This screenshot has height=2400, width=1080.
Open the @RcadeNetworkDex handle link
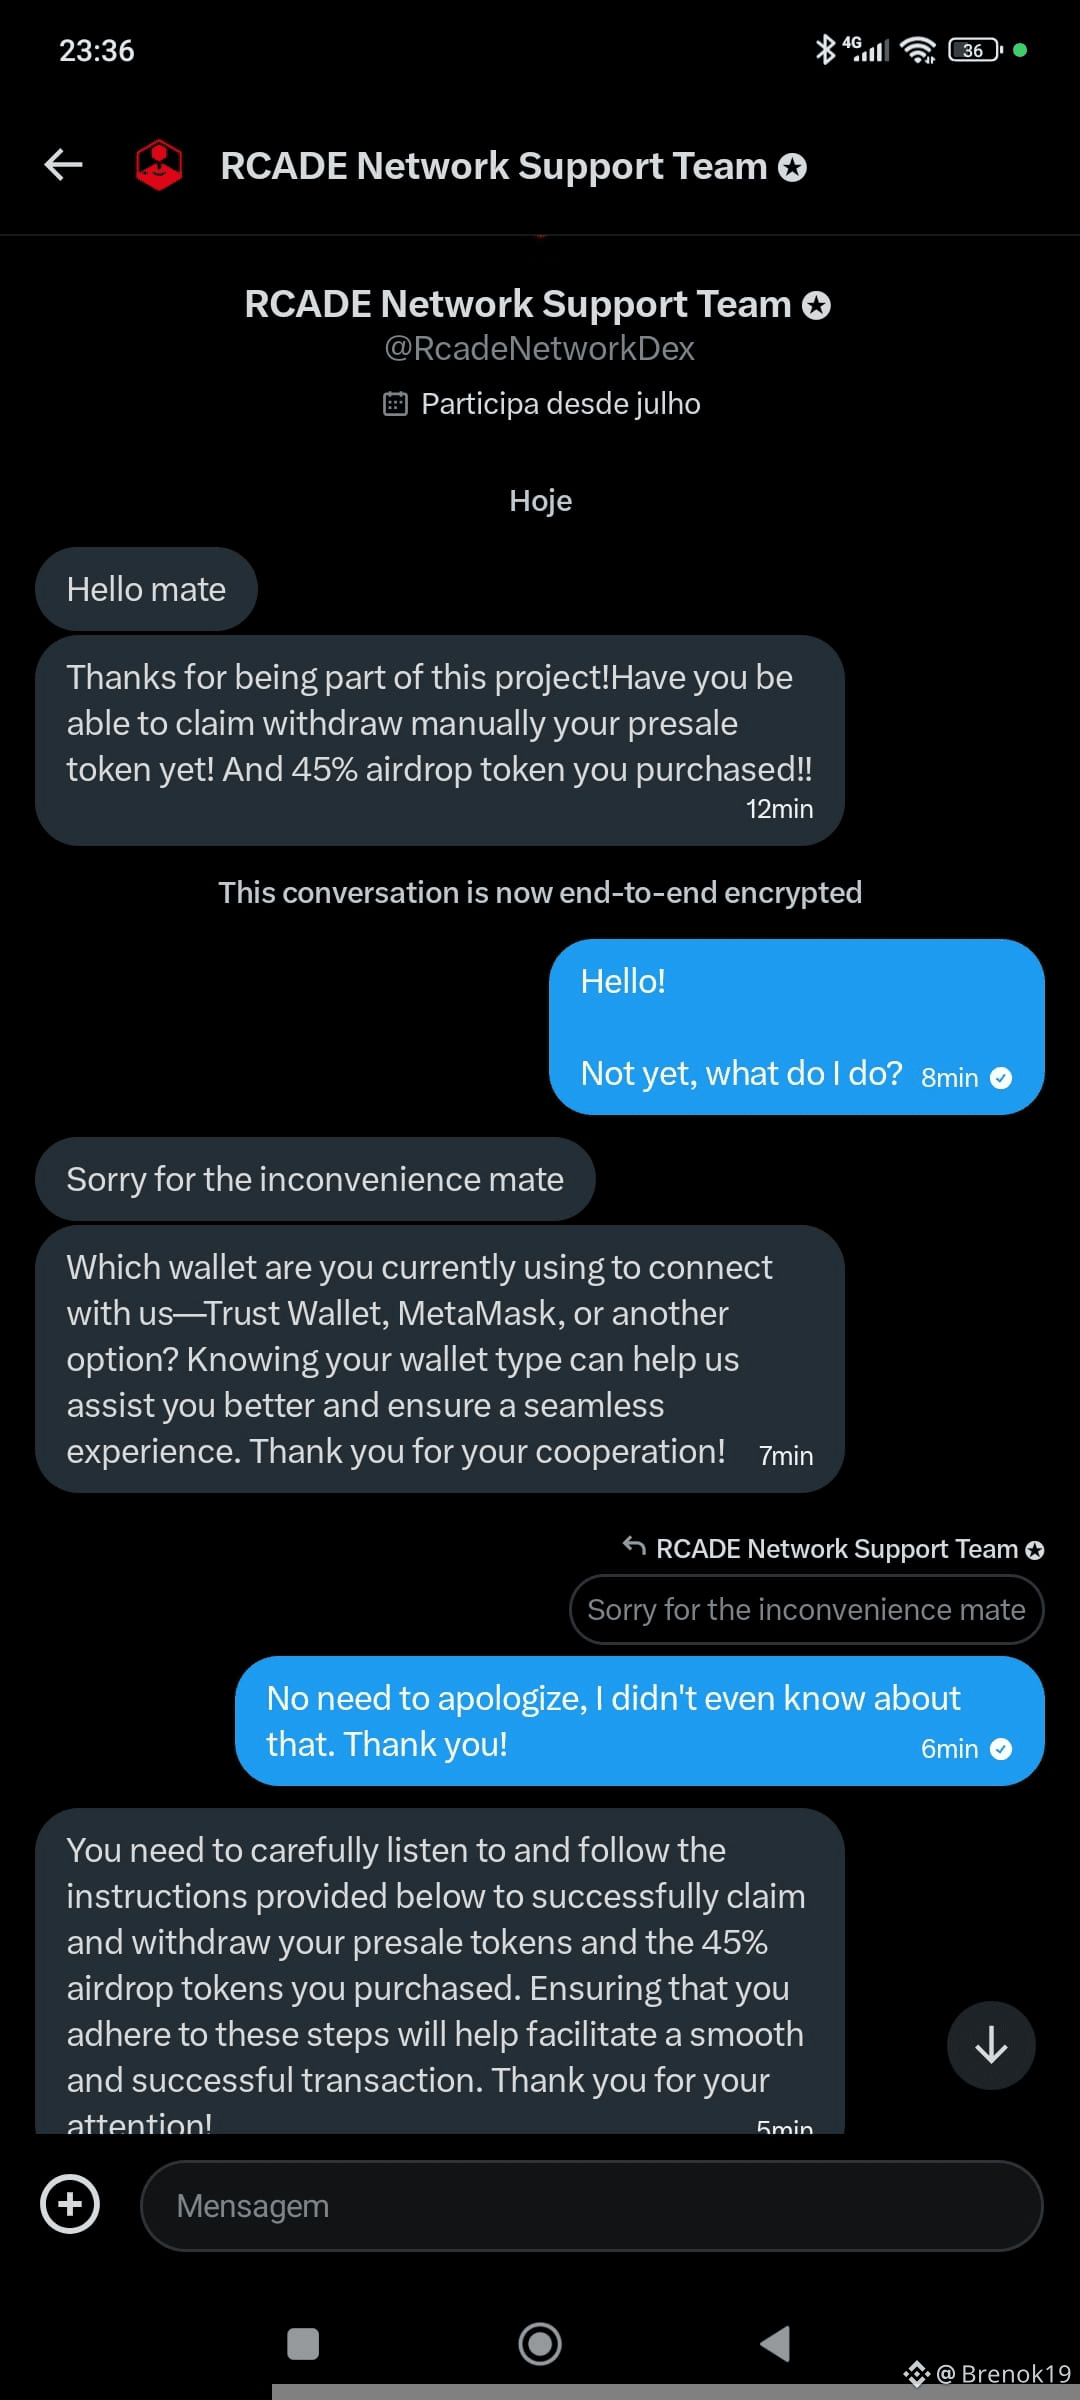(539, 348)
